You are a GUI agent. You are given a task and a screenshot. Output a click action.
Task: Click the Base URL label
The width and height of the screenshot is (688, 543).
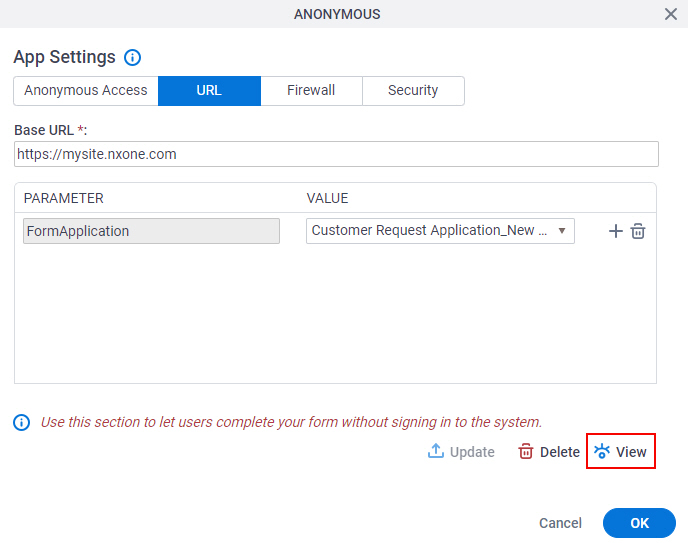[x=50, y=130]
